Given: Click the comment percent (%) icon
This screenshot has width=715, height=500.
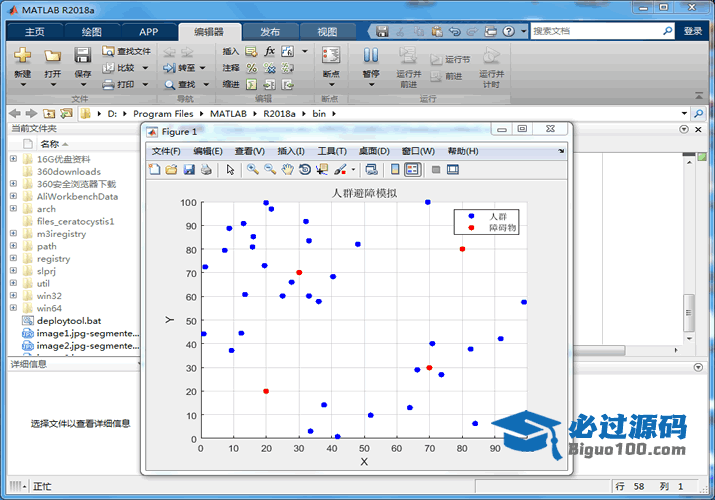Looking at the screenshot, I should [251, 68].
